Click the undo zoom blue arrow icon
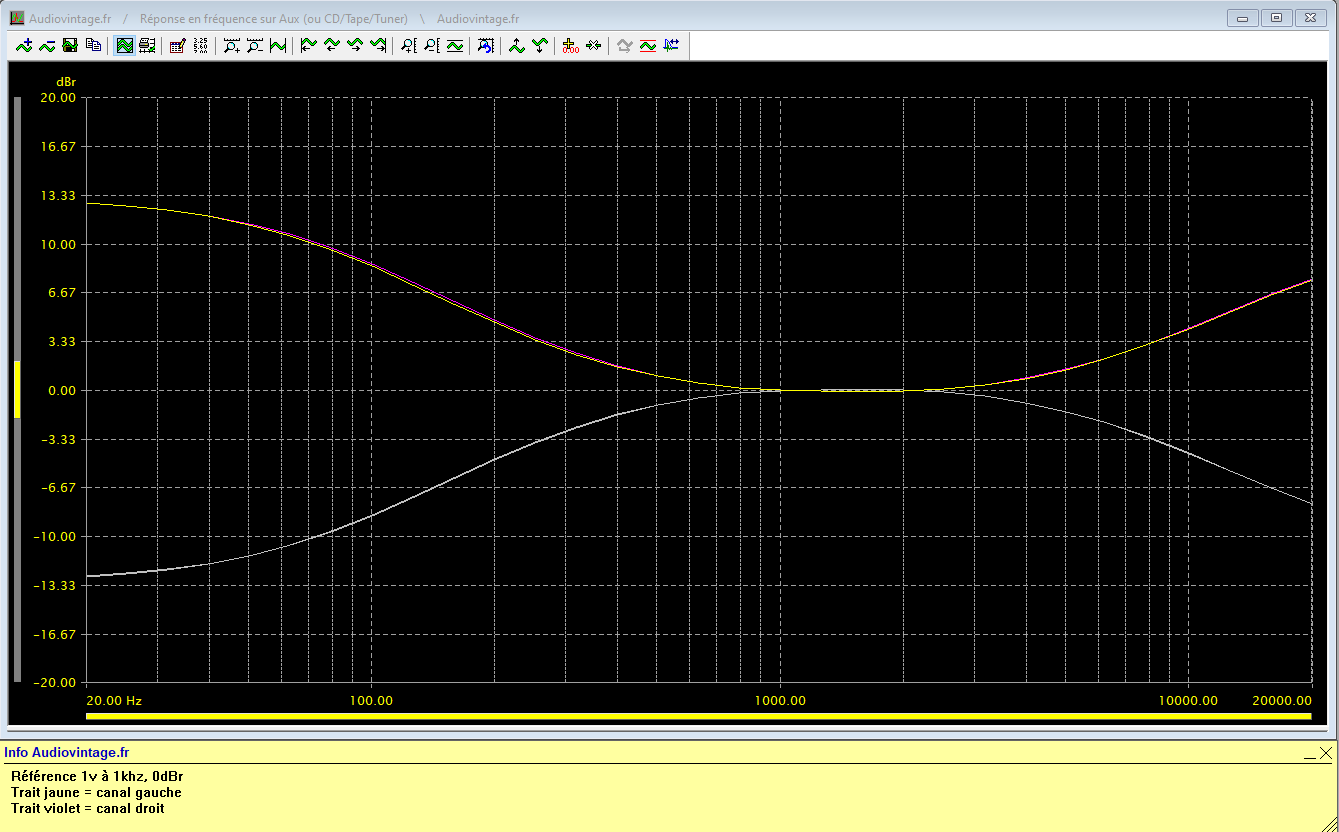Viewport: 1339px width, 832px height. tap(486, 45)
